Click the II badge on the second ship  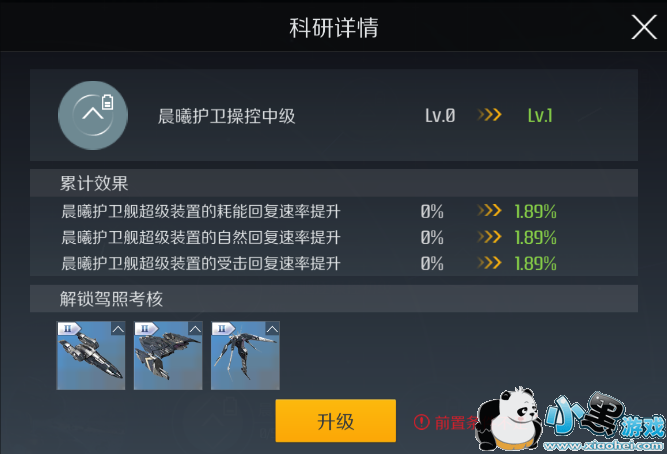[x=145, y=329]
